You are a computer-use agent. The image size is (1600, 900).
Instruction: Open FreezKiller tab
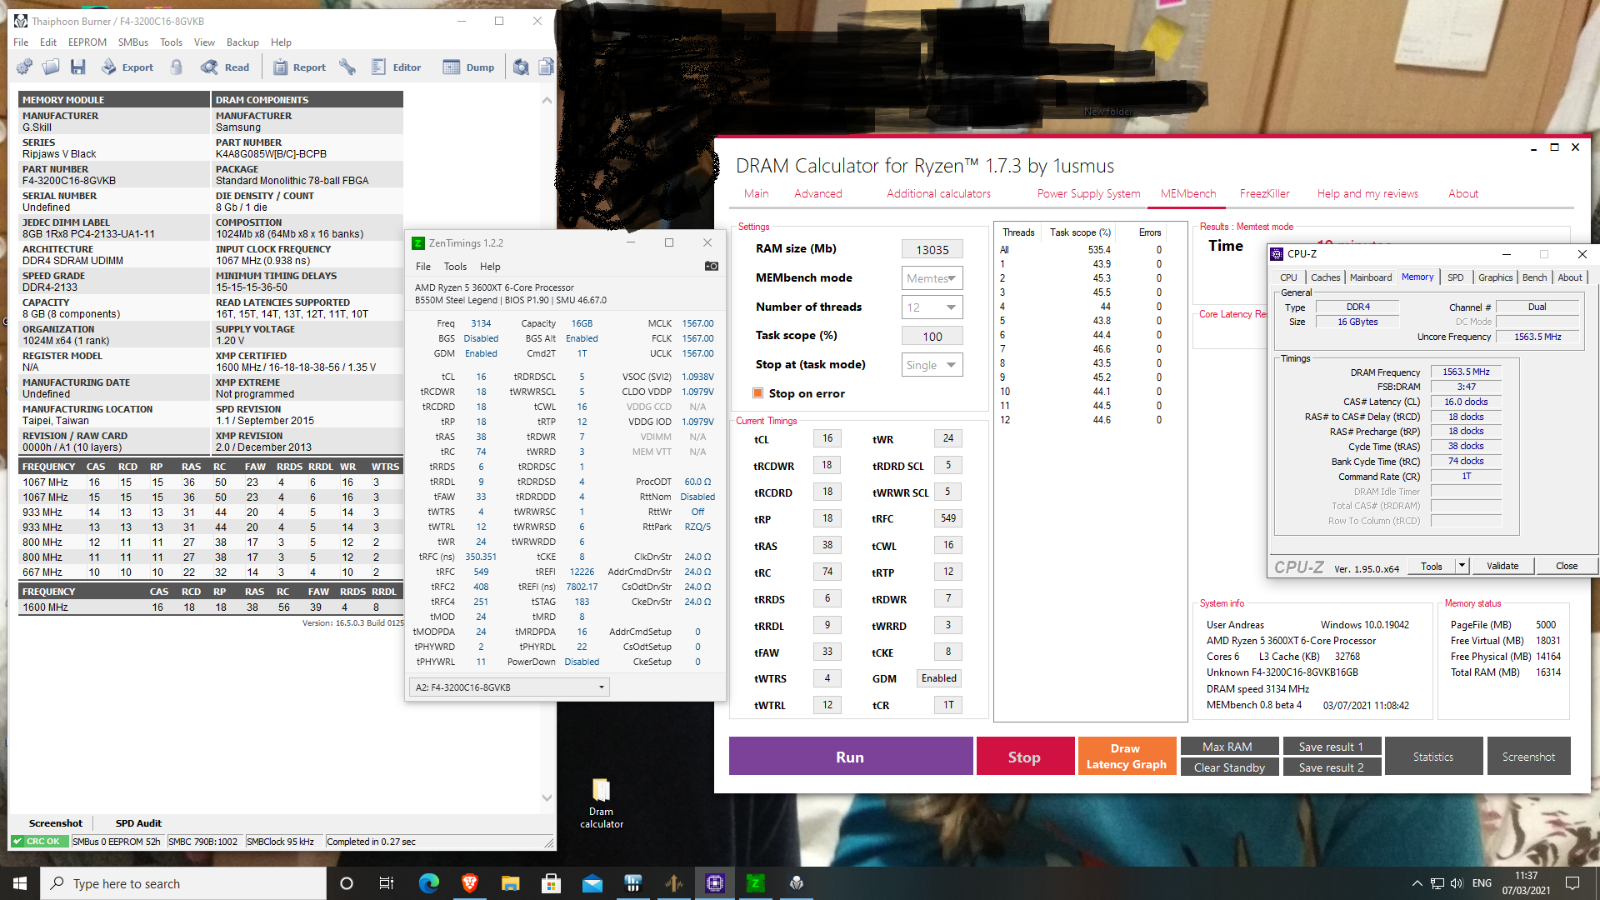[1264, 194]
